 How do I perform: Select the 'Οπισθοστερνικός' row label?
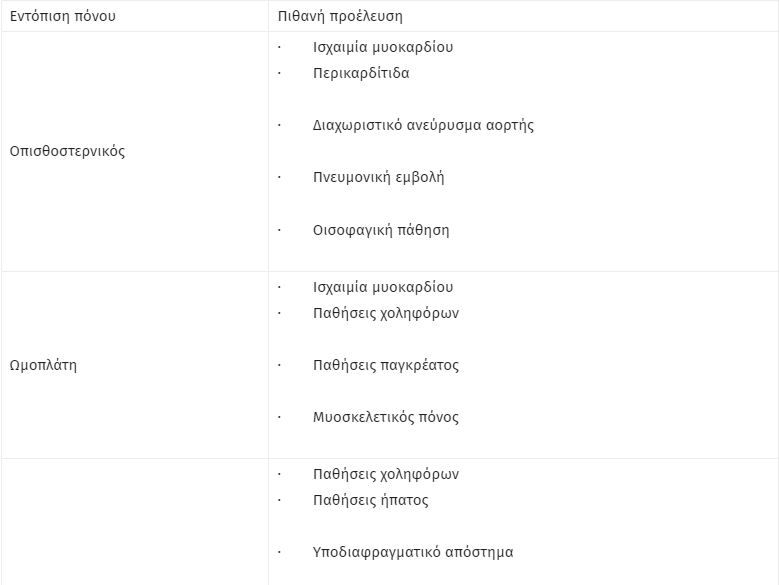[x=67, y=151]
